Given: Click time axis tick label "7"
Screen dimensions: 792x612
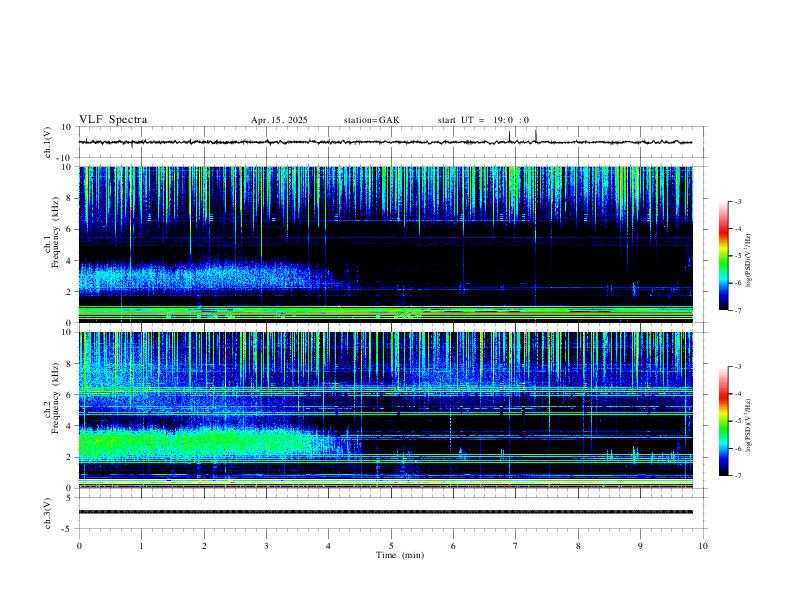Looking at the screenshot, I should [516, 546].
